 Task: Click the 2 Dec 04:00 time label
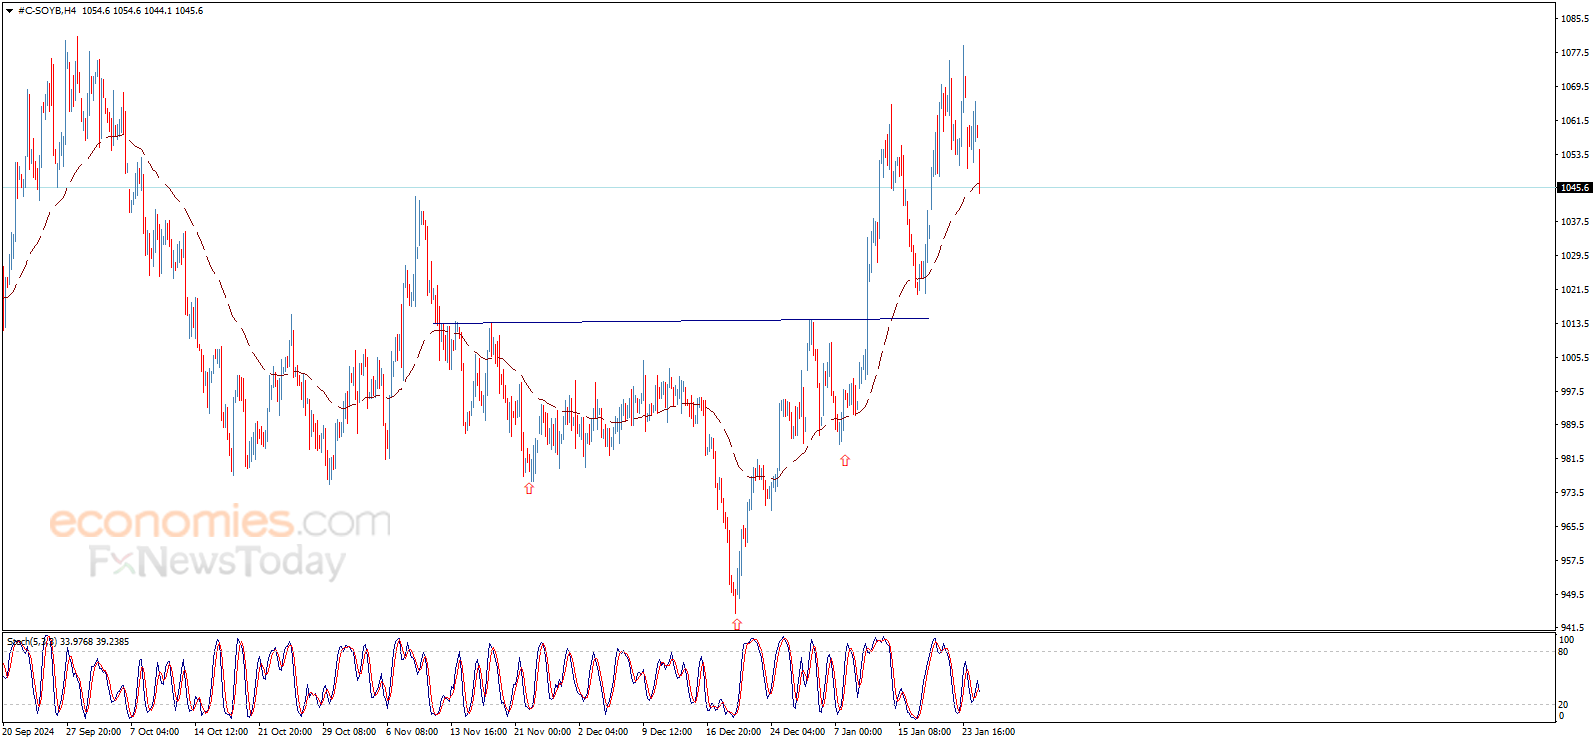click(603, 732)
